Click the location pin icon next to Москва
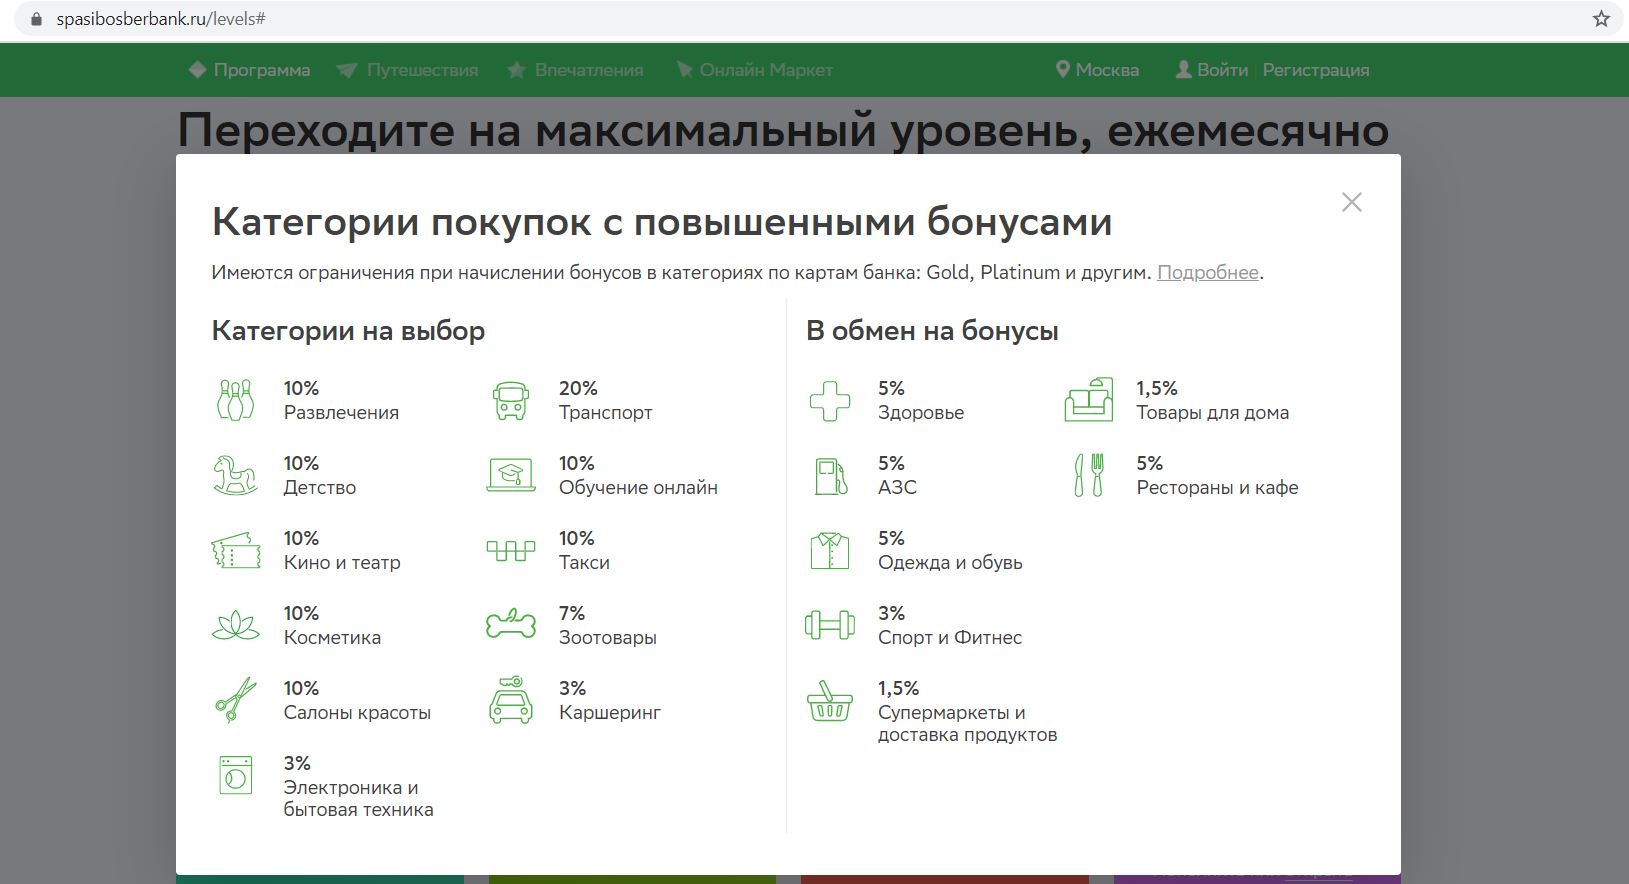 click(x=1063, y=70)
